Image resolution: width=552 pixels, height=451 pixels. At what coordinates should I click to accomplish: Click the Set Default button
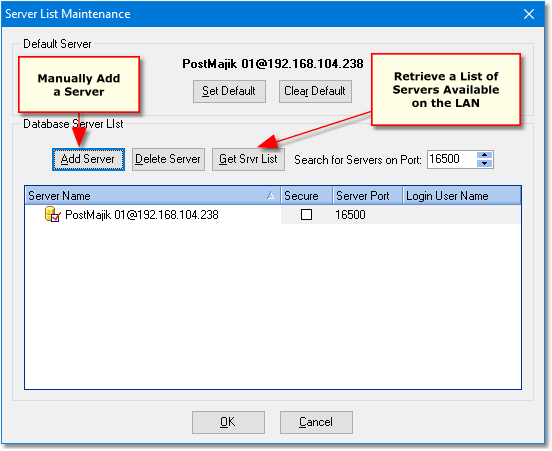(229, 92)
